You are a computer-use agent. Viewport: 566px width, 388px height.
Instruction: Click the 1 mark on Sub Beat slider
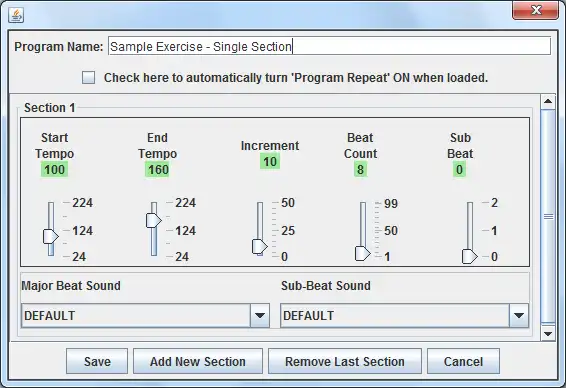495,231
